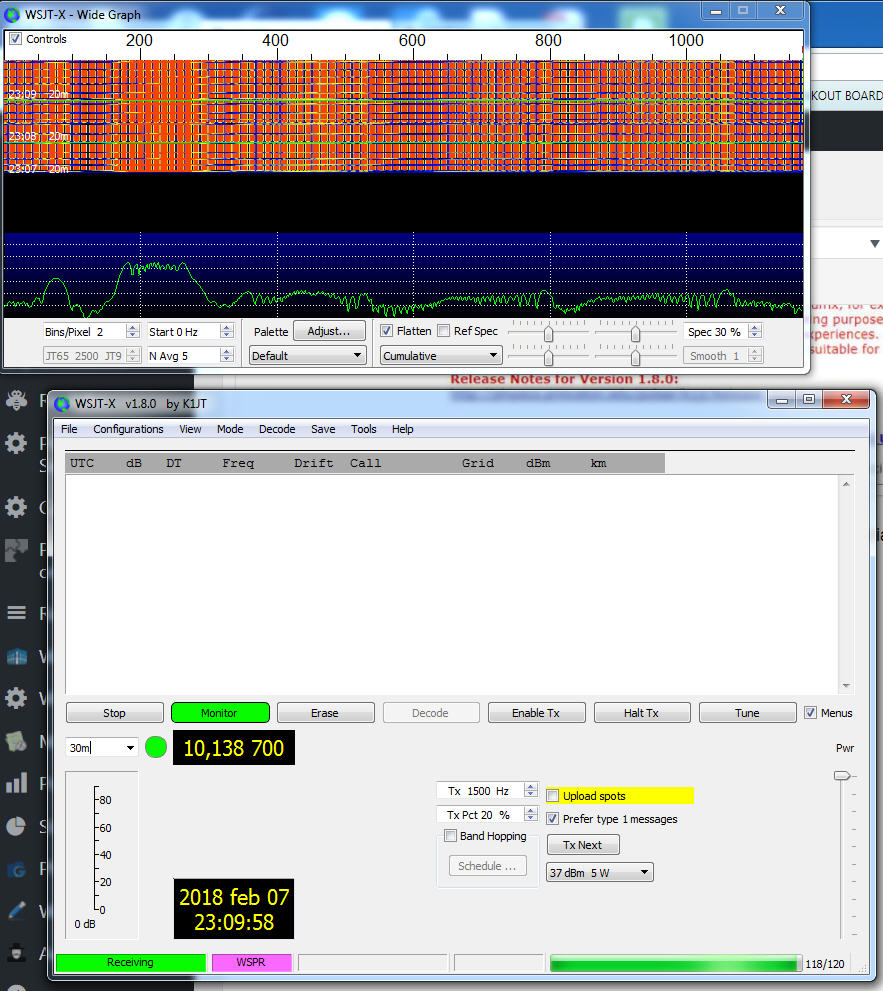
Task: Open the View menu
Action: 190,429
